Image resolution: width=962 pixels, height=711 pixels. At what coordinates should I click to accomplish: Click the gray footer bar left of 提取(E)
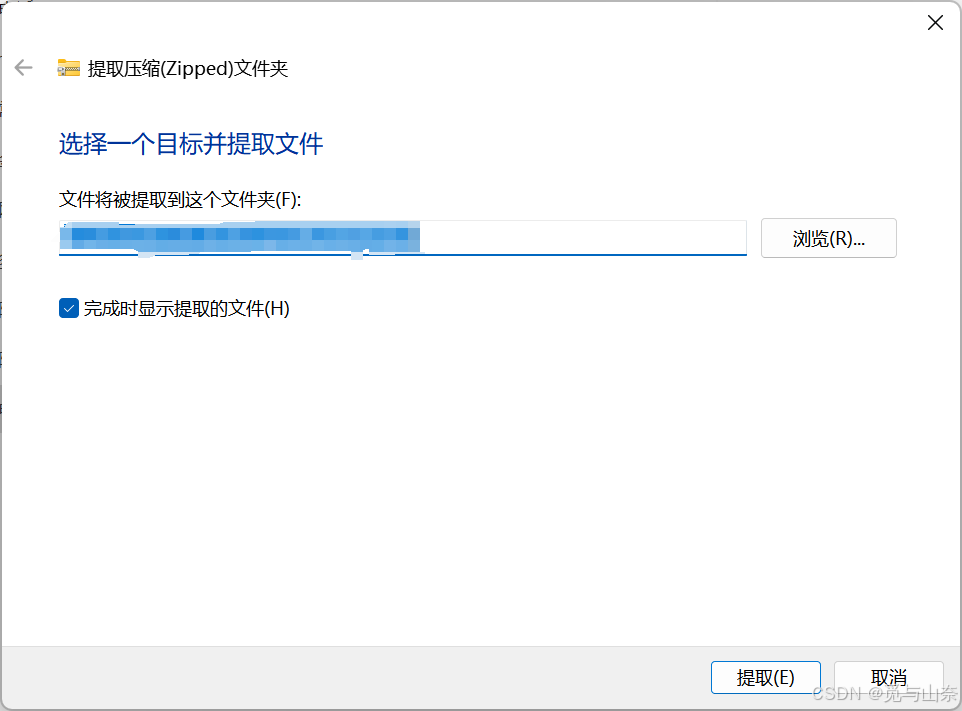coord(356,677)
